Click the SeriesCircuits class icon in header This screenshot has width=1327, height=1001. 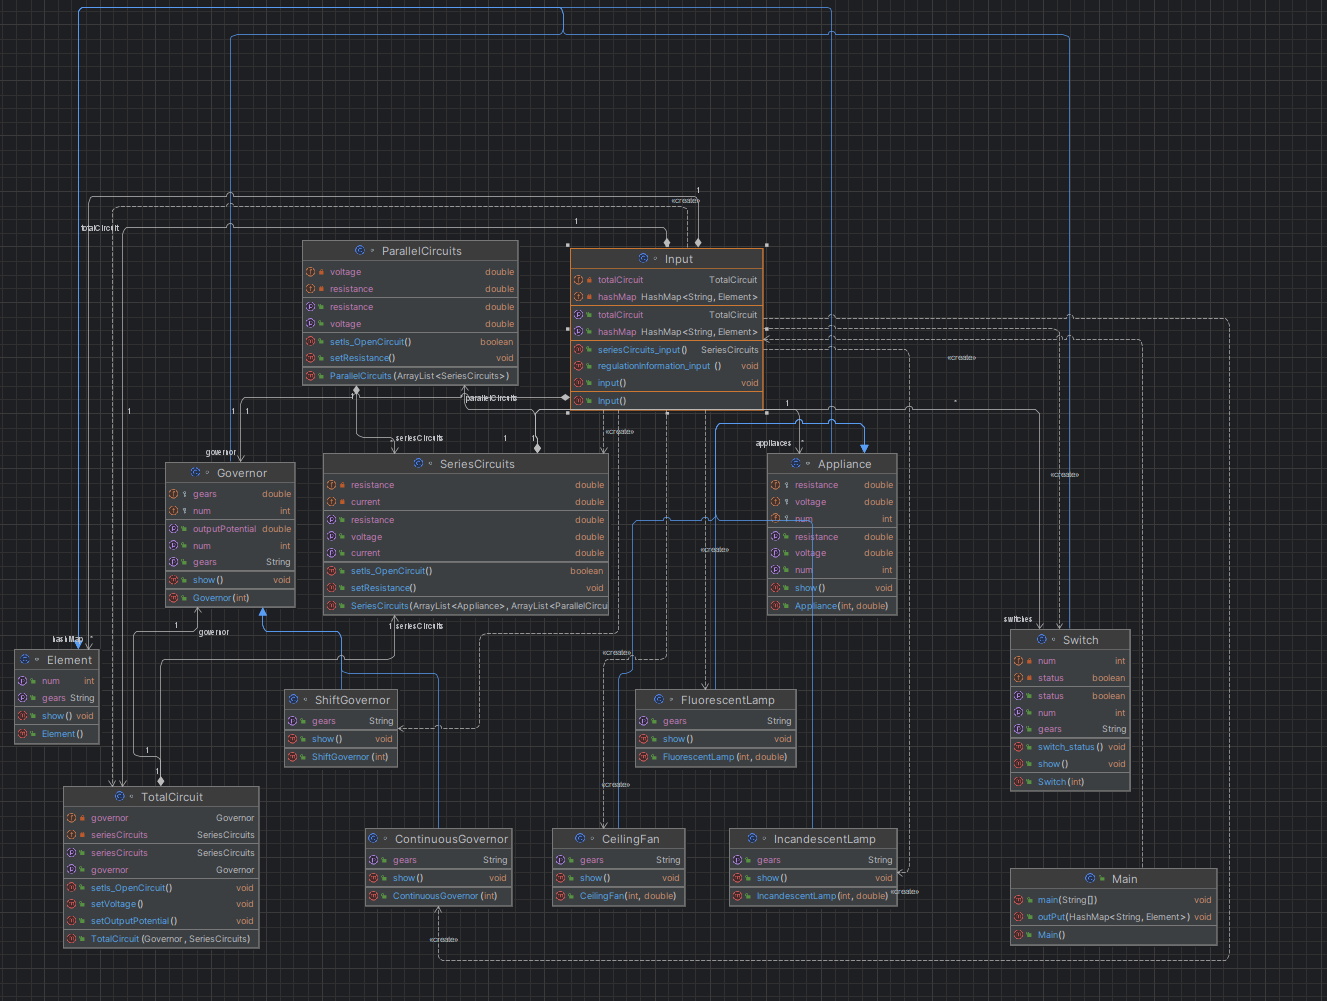pyautogui.click(x=418, y=463)
